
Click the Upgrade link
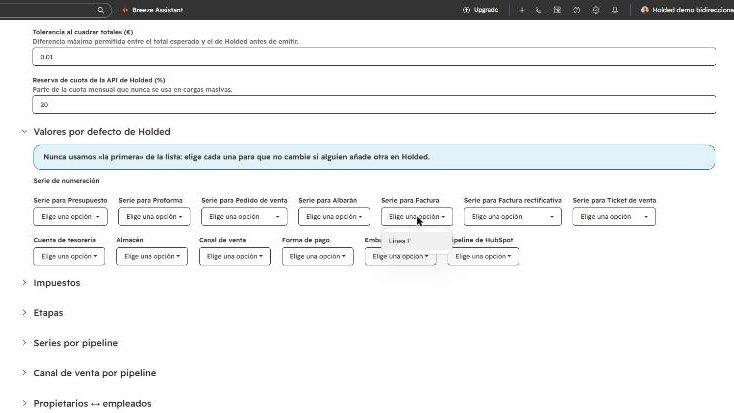(x=480, y=10)
